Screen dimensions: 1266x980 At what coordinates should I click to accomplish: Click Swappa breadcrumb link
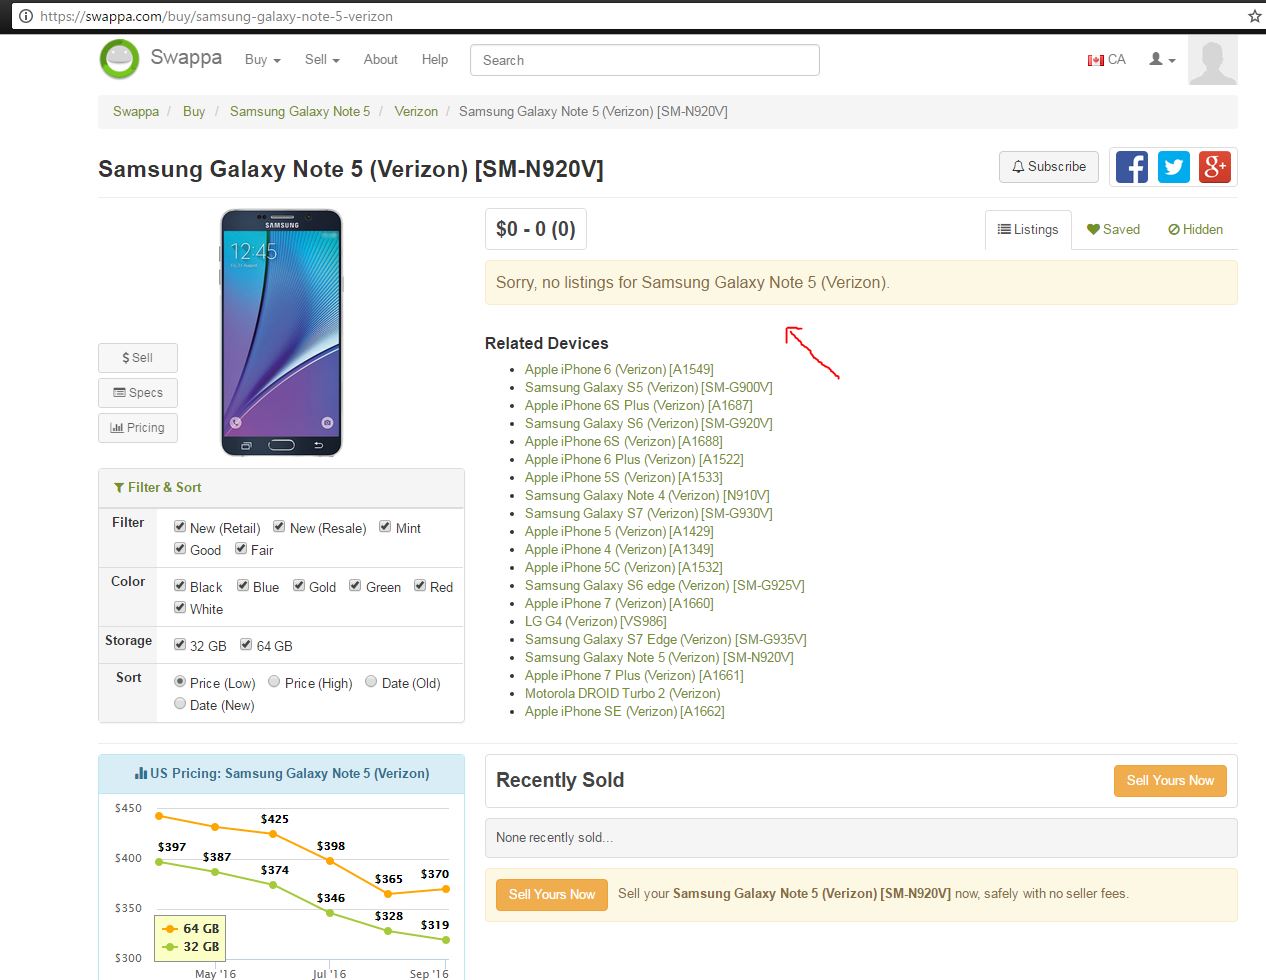click(x=136, y=112)
